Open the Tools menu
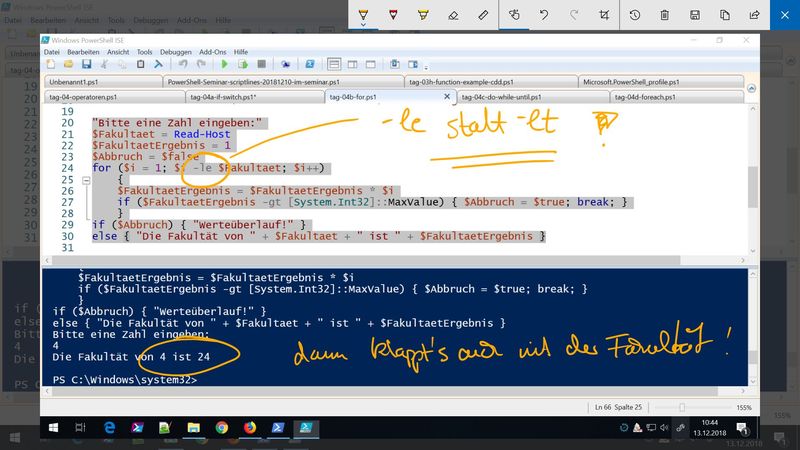 click(144, 52)
